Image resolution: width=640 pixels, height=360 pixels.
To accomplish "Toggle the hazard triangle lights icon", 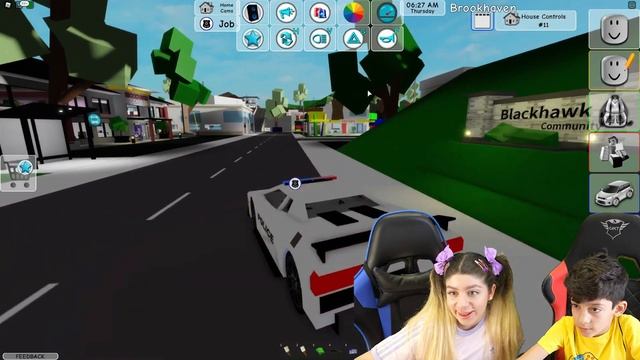I will (x=353, y=39).
